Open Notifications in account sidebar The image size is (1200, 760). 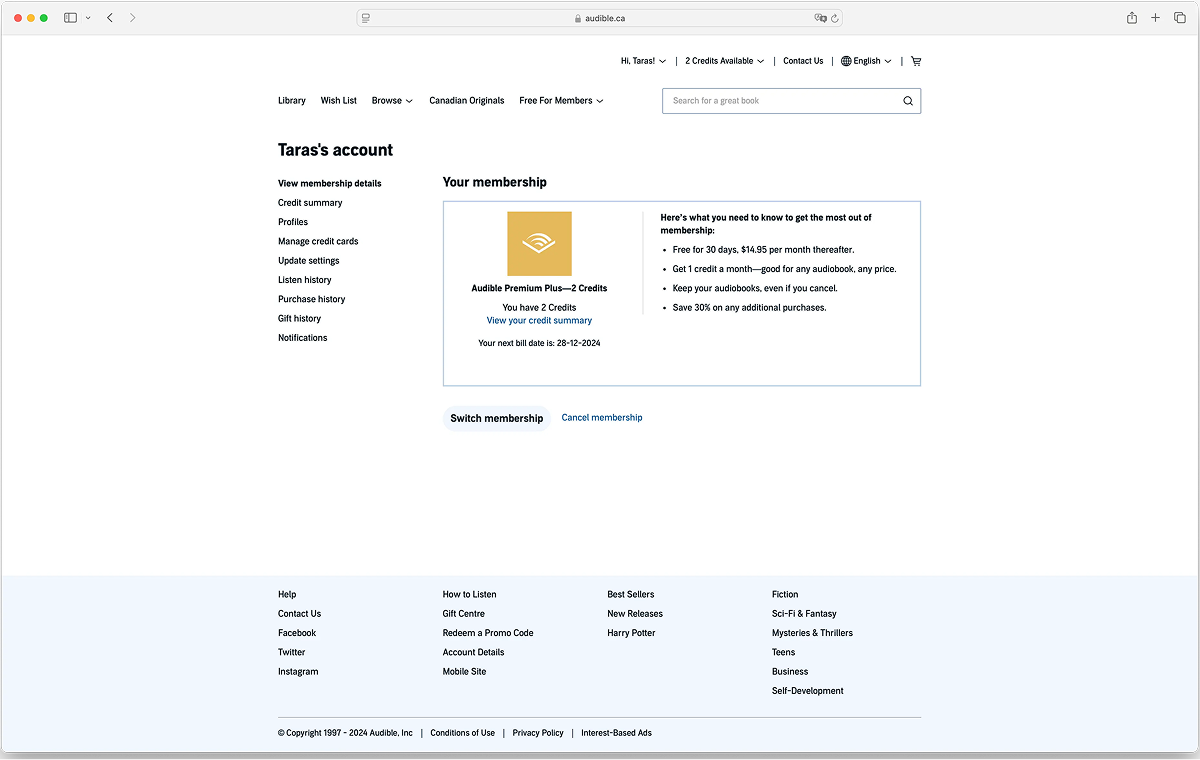[303, 338]
